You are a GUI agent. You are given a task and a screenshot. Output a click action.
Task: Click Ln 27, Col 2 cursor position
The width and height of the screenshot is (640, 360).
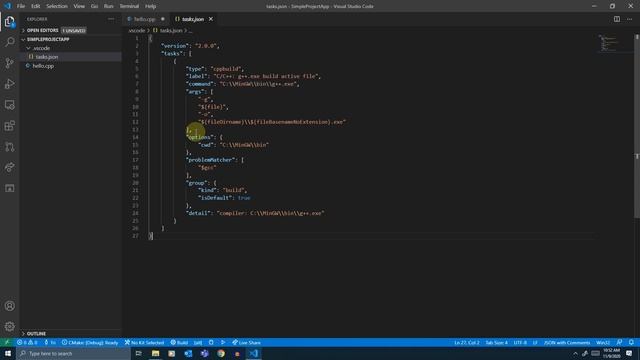point(467,342)
